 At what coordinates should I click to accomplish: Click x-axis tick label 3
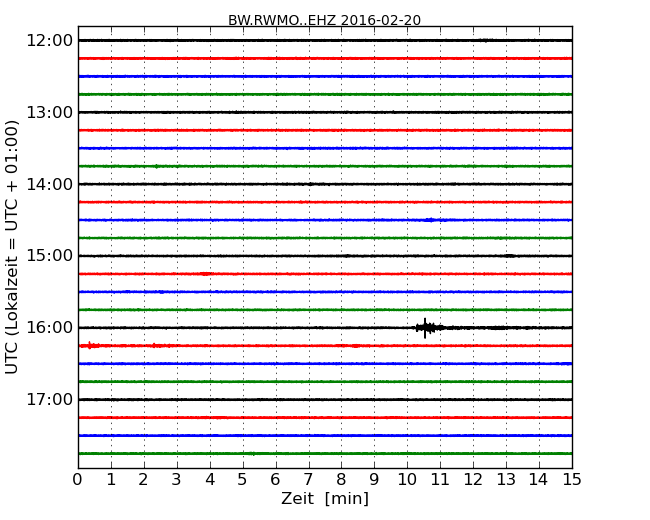tap(177, 480)
